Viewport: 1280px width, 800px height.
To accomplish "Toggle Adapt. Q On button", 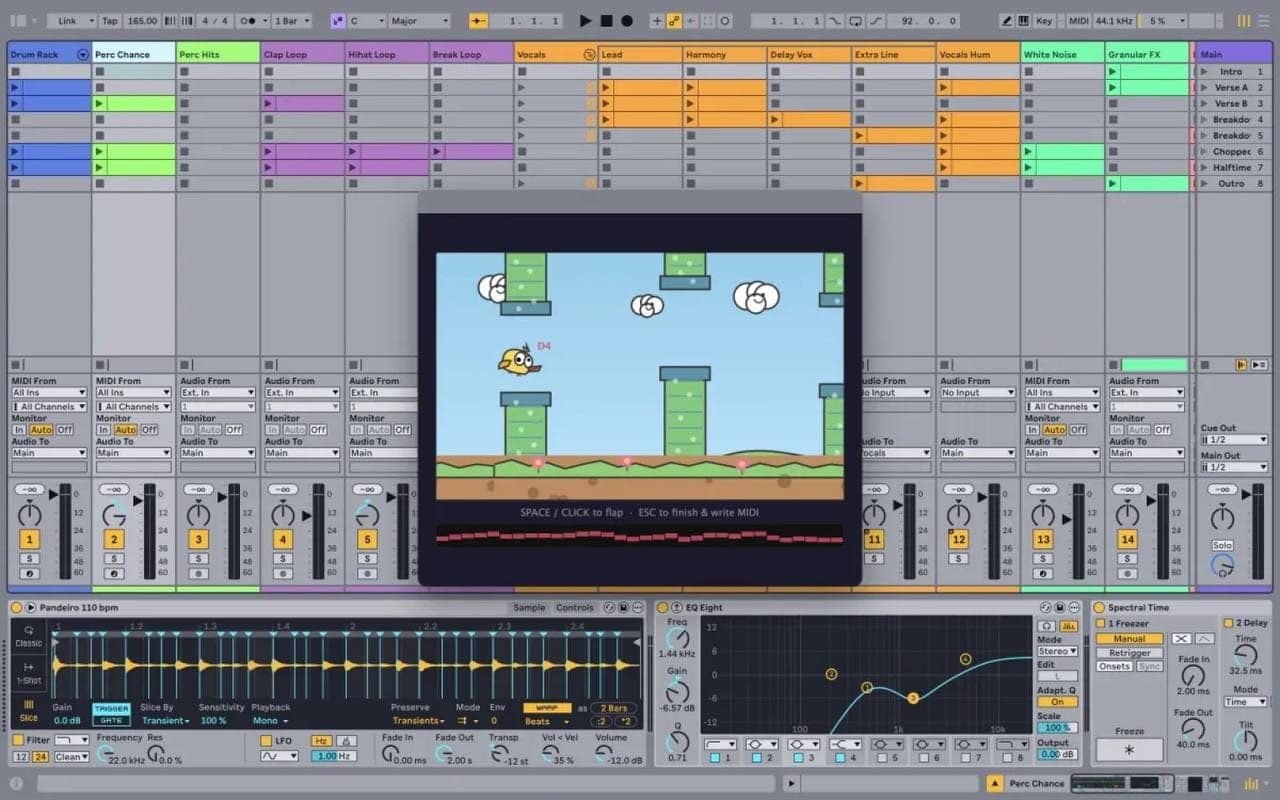I will 1057,702.
